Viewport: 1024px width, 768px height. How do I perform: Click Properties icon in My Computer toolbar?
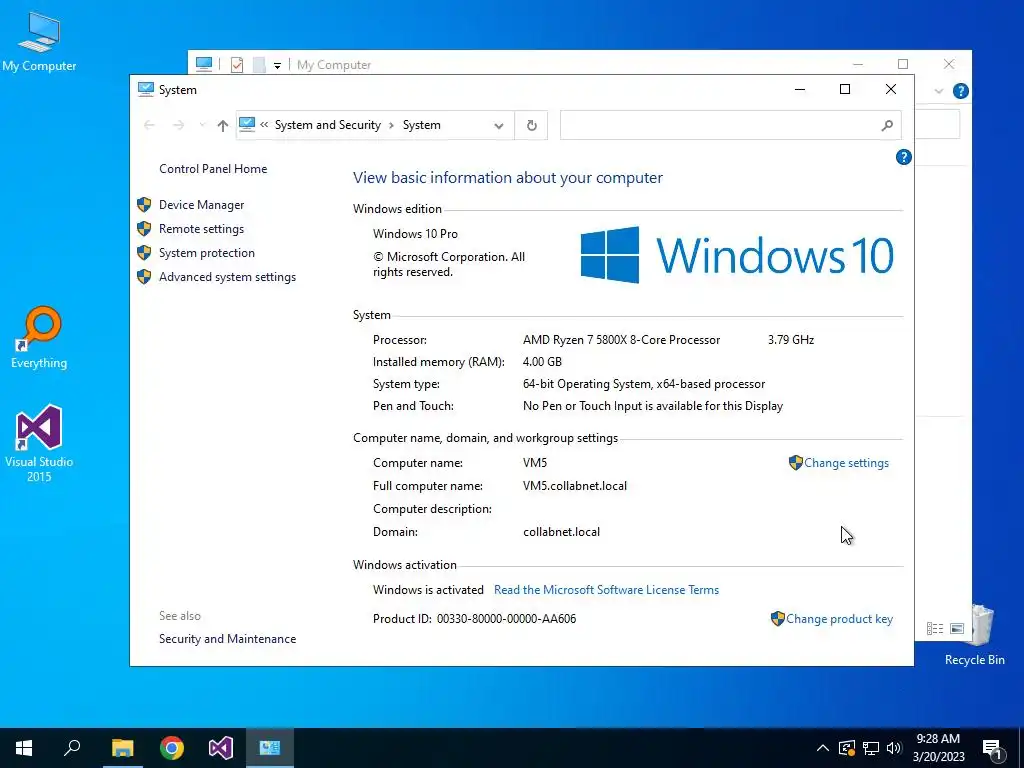237,65
